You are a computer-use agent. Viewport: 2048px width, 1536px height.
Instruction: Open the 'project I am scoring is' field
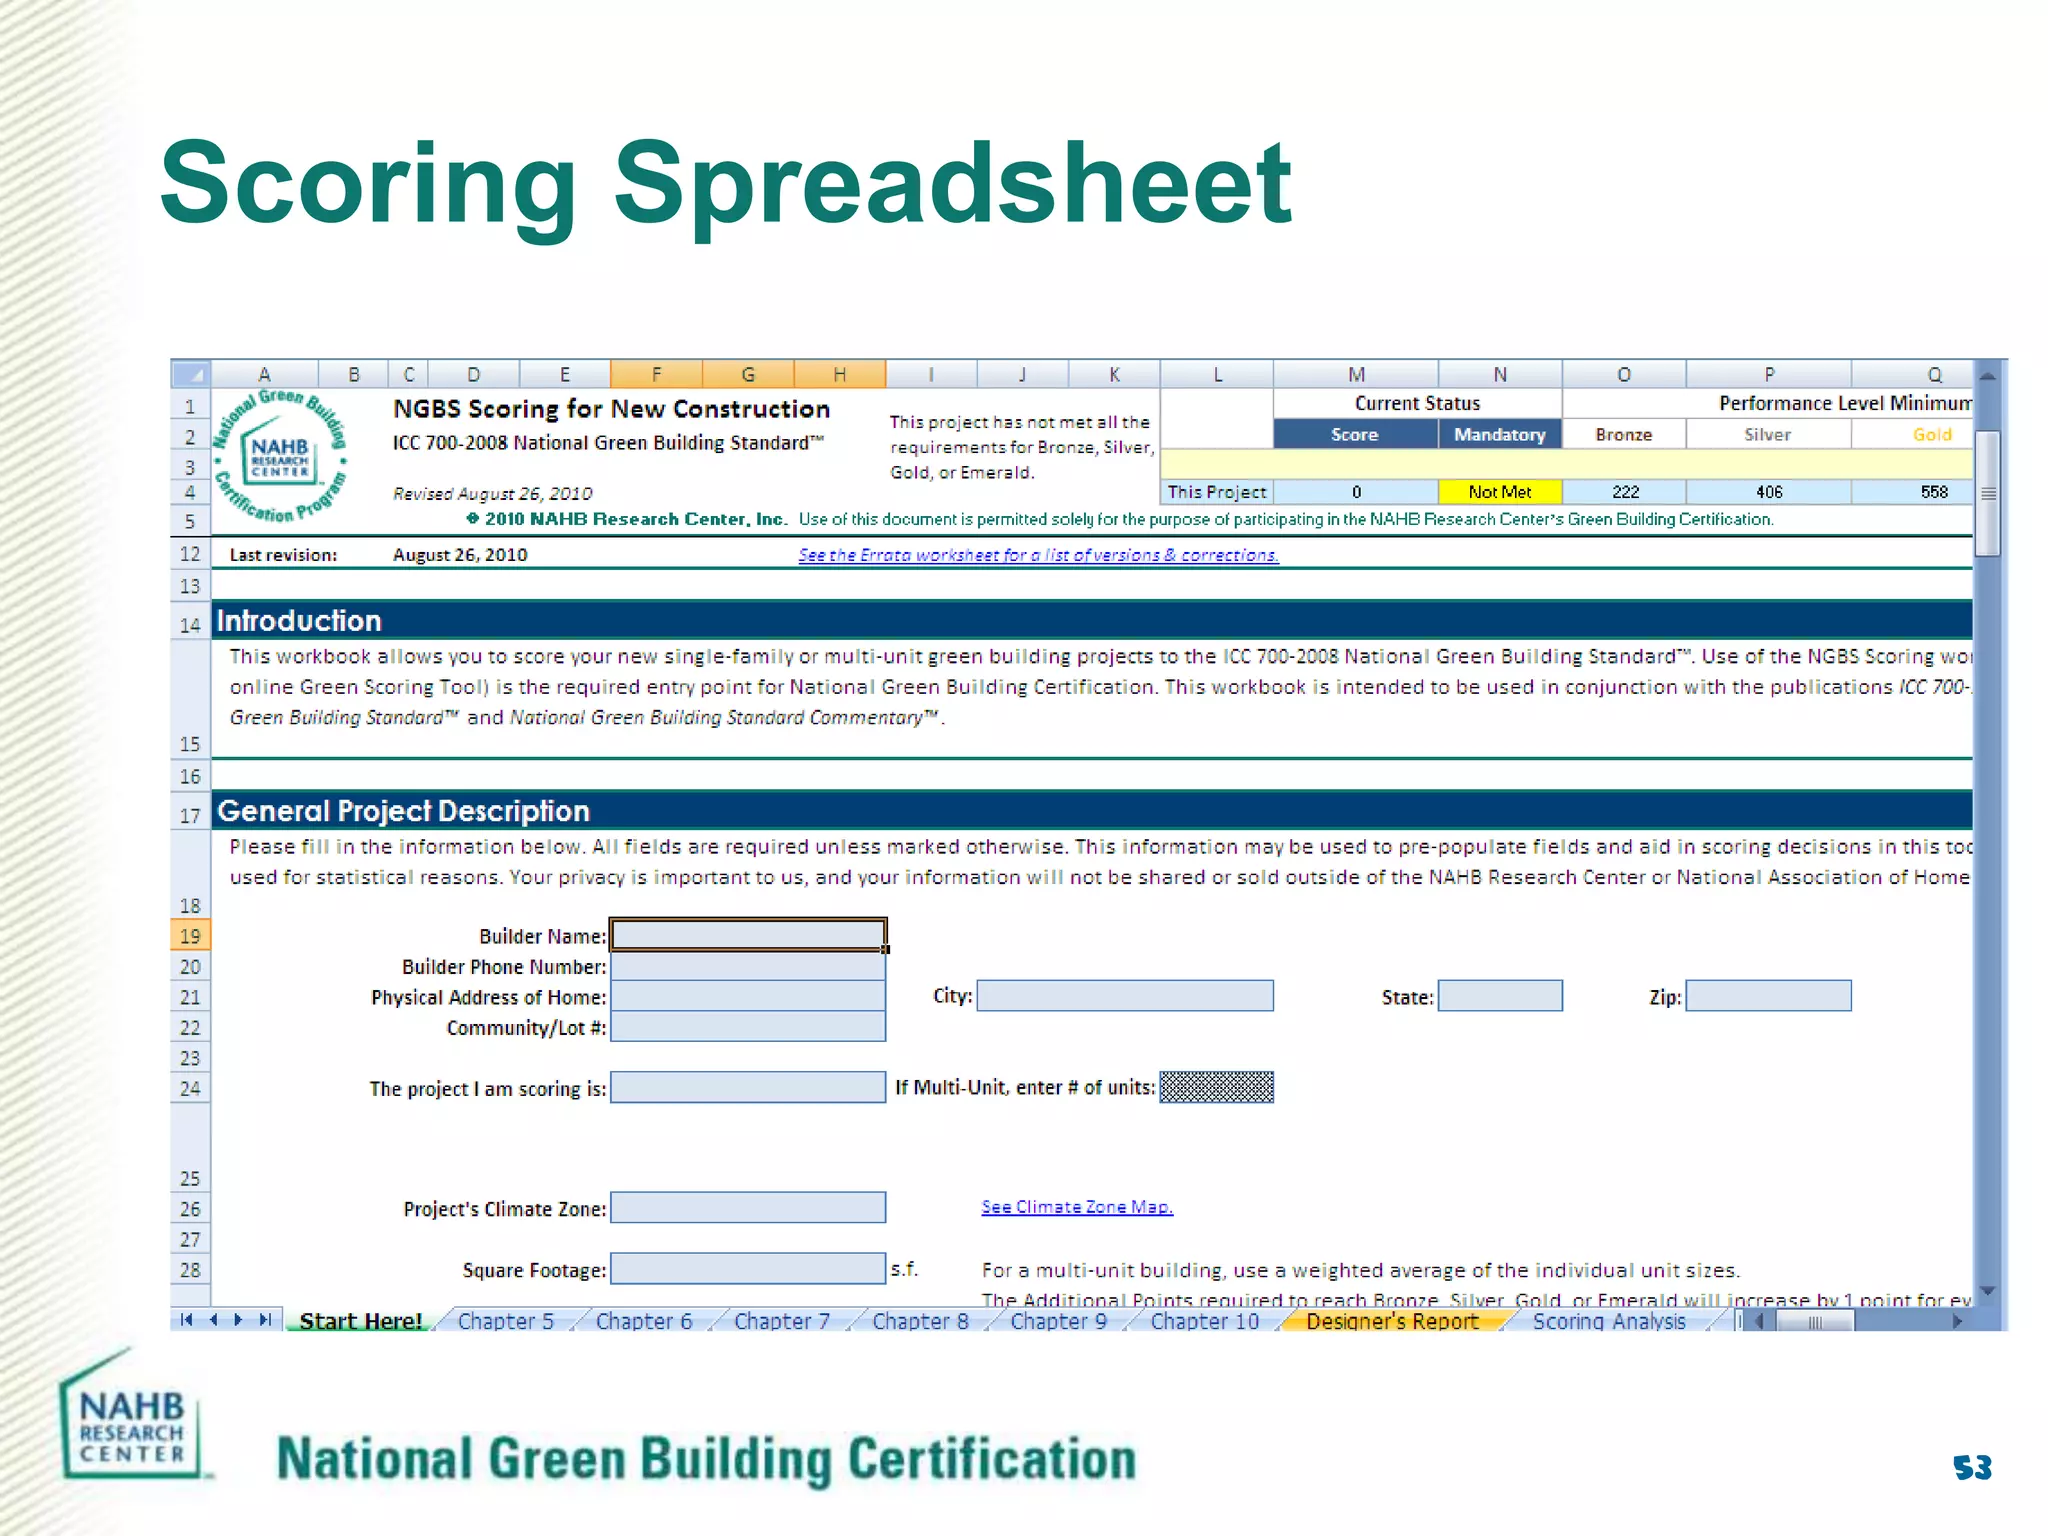[x=748, y=1087]
